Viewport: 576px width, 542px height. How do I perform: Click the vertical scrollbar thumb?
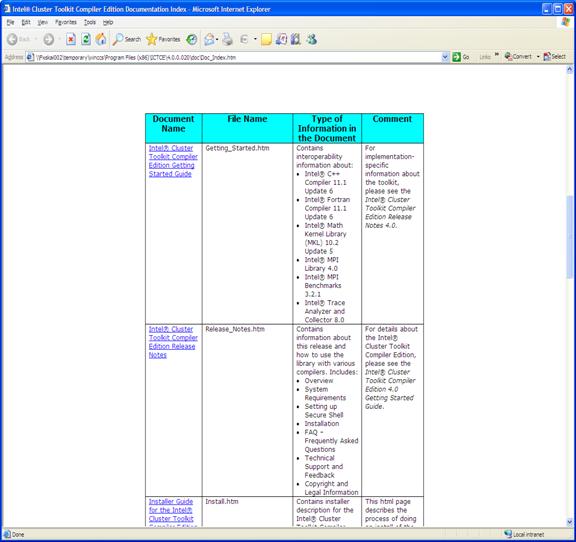(x=570, y=237)
